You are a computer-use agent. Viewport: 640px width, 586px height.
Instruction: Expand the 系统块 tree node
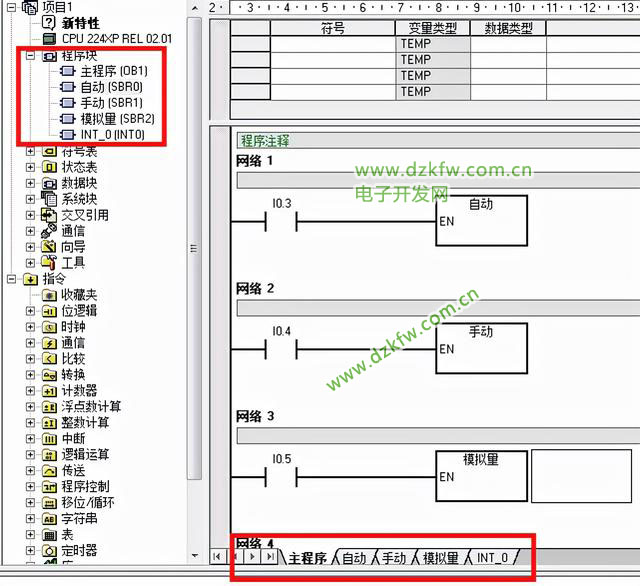(x=30, y=199)
